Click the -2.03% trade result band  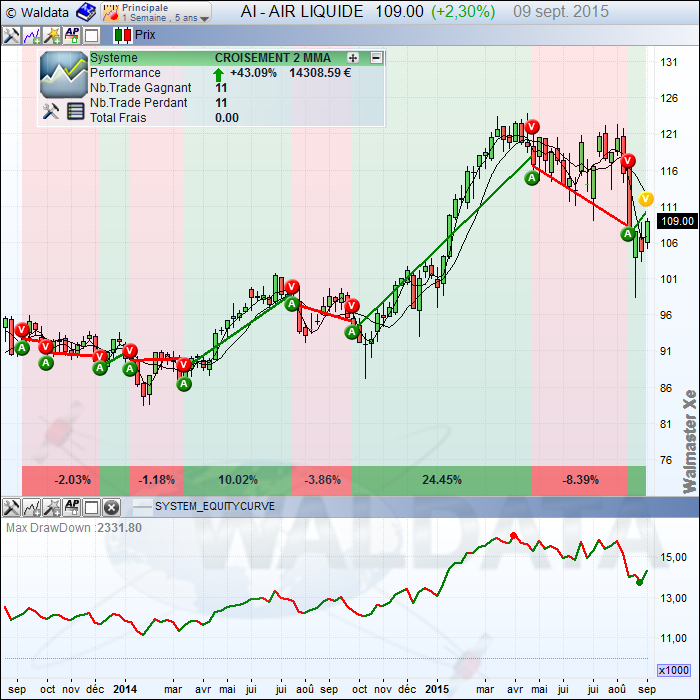point(61,480)
